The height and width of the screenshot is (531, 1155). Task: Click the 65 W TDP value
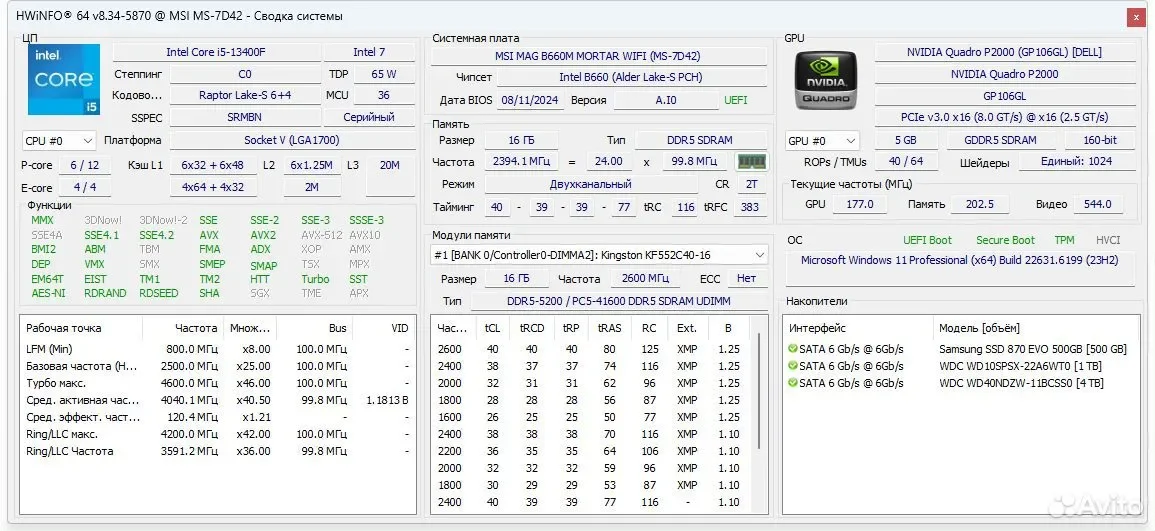pyautogui.click(x=384, y=74)
